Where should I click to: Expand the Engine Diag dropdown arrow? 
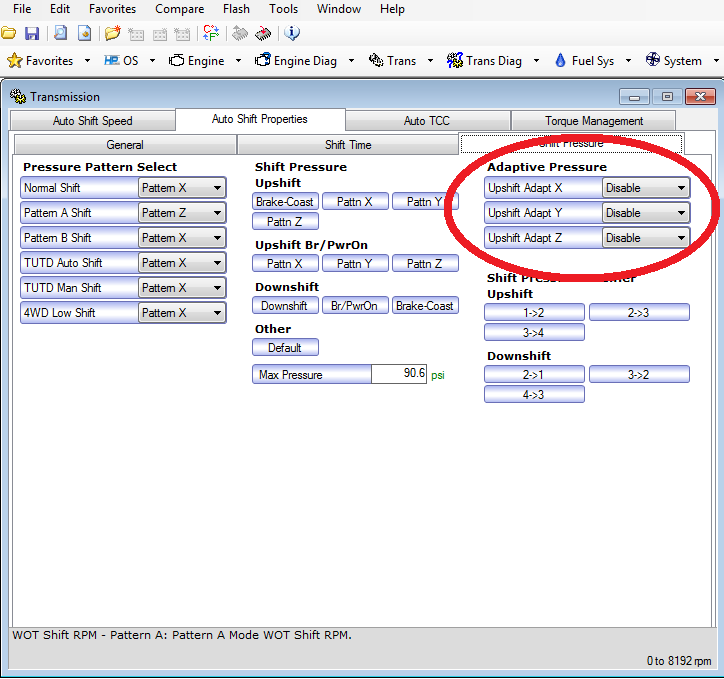[x=351, y=60]
